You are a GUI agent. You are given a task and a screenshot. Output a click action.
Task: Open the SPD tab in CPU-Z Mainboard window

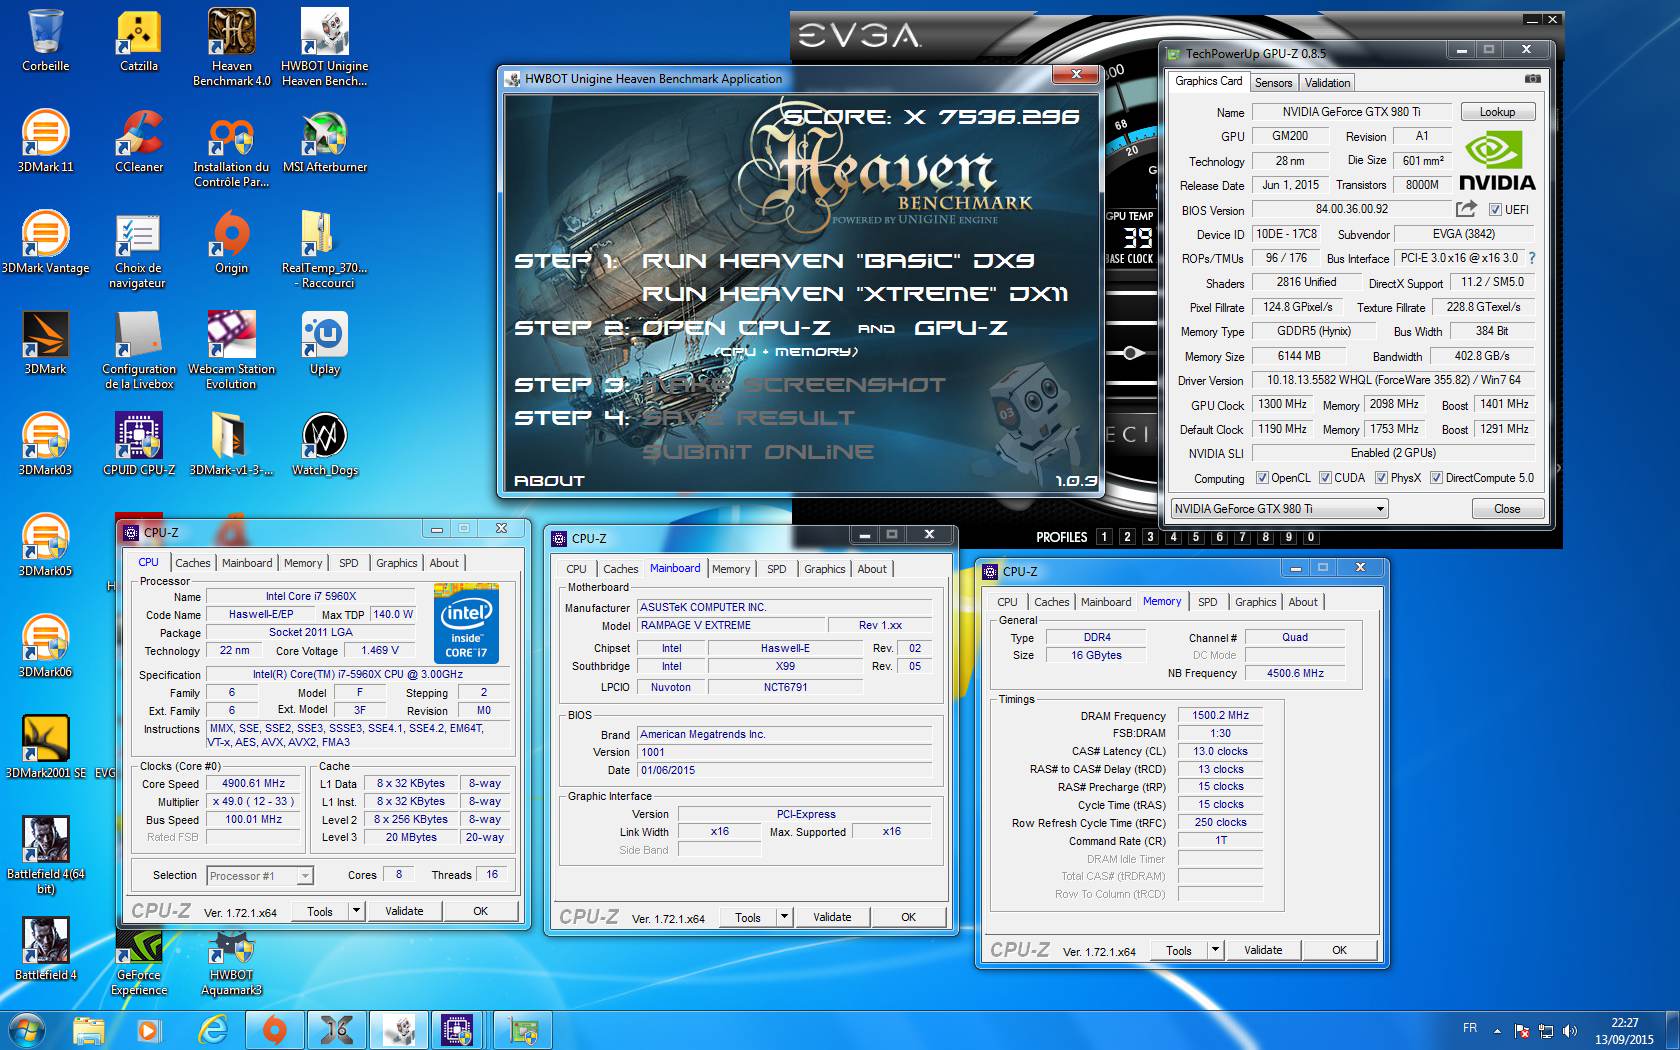coord(777,569)
